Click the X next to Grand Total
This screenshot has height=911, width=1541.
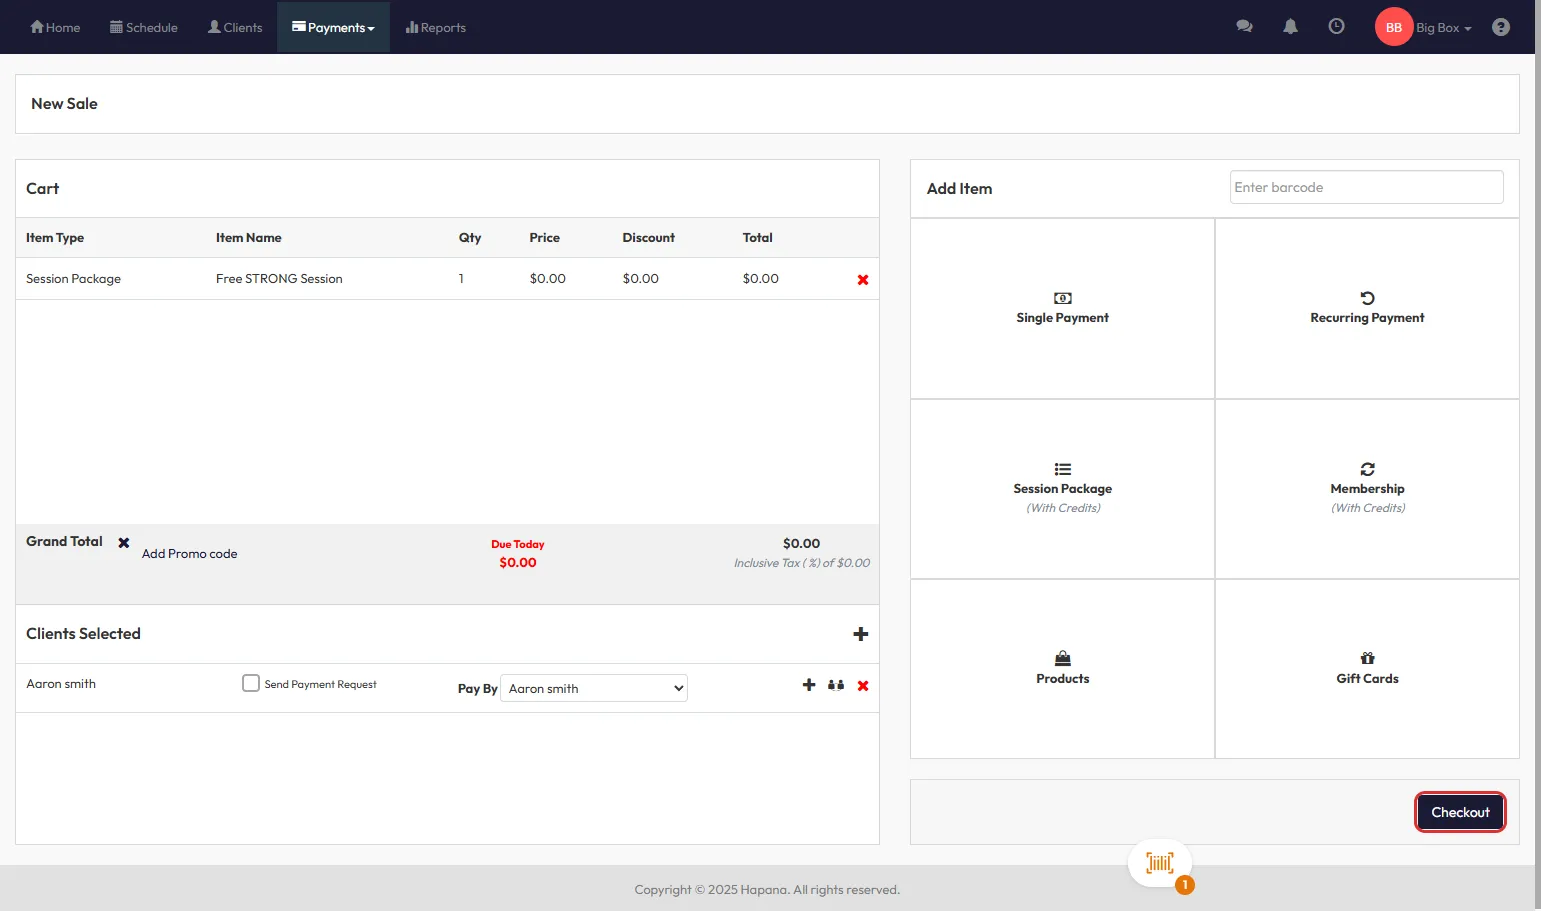(x=124, y=543)
